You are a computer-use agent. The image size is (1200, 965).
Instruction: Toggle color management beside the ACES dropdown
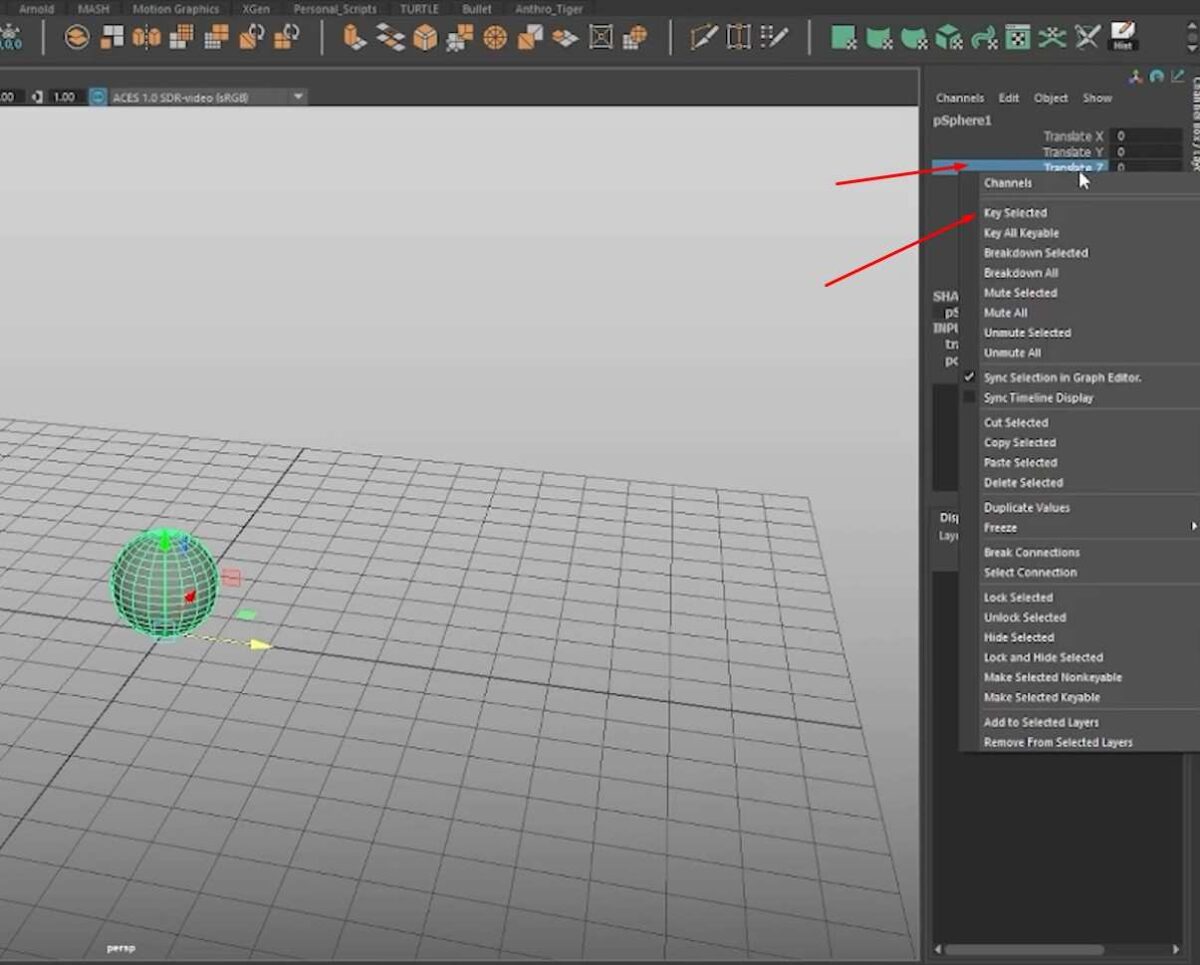(97, 97)
